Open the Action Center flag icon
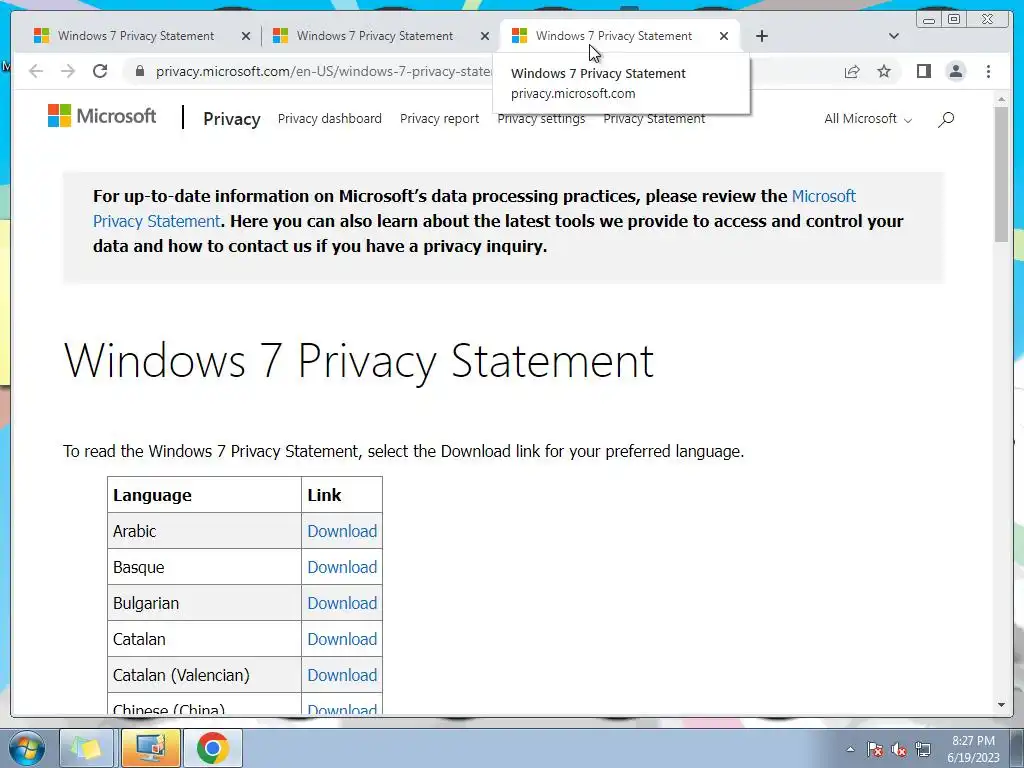Screen dimensions: 1024x768 (x=875, y=749)
